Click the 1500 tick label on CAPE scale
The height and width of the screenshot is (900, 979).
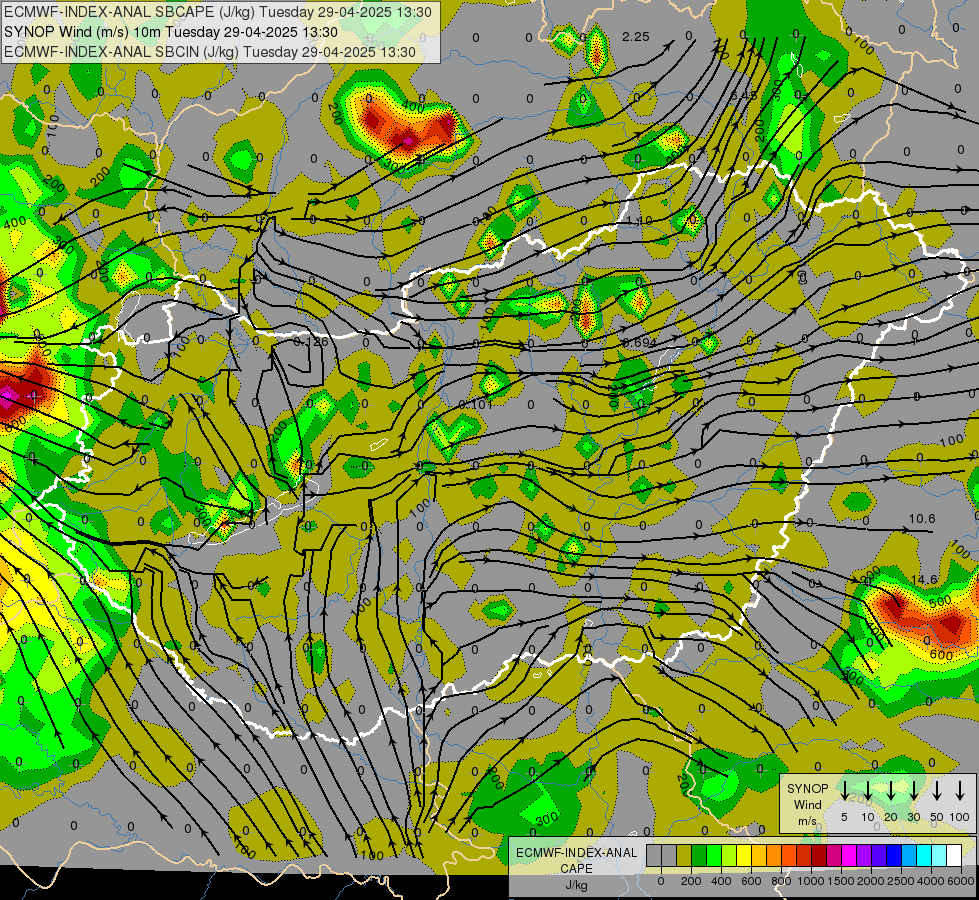(x=841, y=881)
